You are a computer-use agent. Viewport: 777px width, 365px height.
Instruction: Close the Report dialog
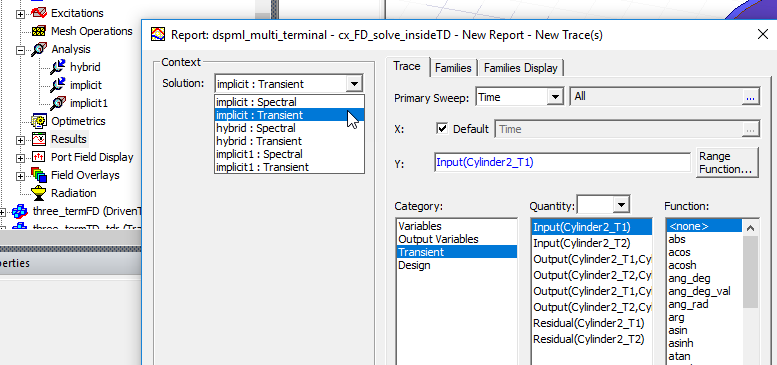pos(763,34)
